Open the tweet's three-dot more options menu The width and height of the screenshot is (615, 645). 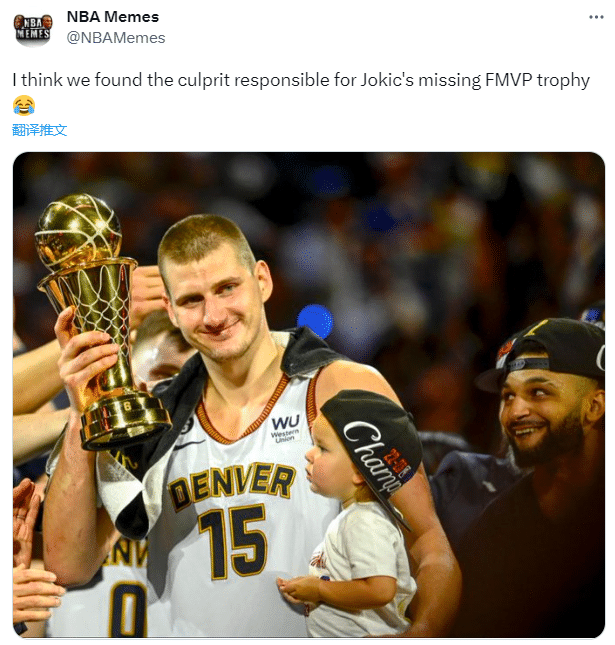pos(596,17)
